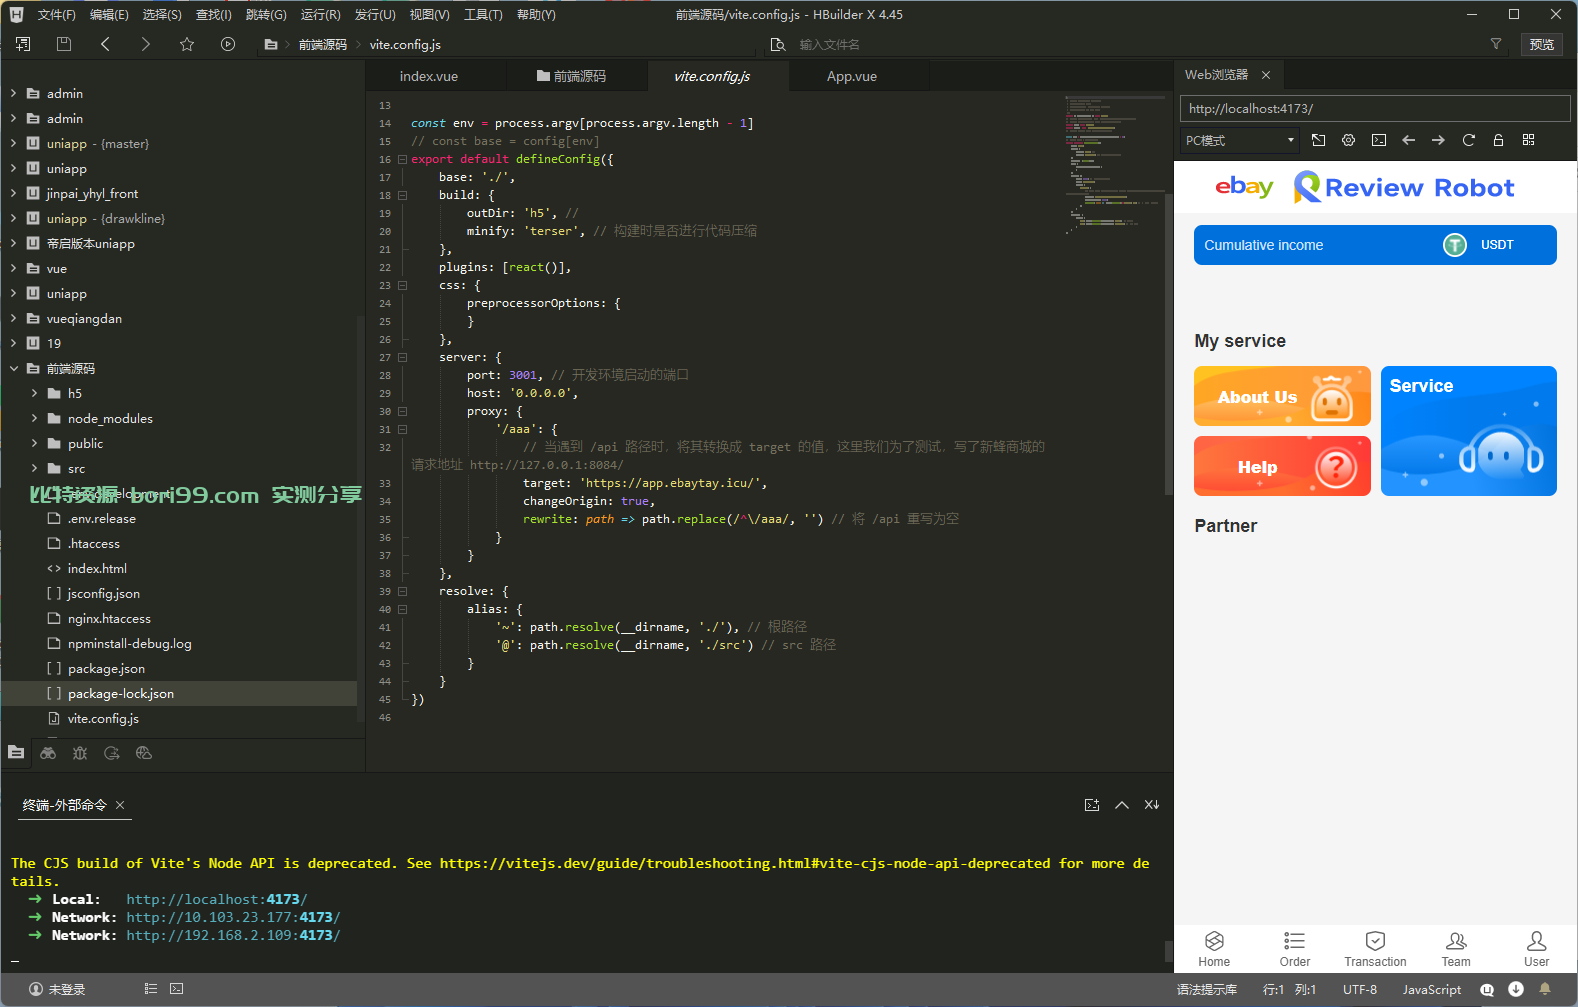Save the file with the floppy disk icon
Image resolution: width=1578 pixels, height=1007 pixels.
64,44
